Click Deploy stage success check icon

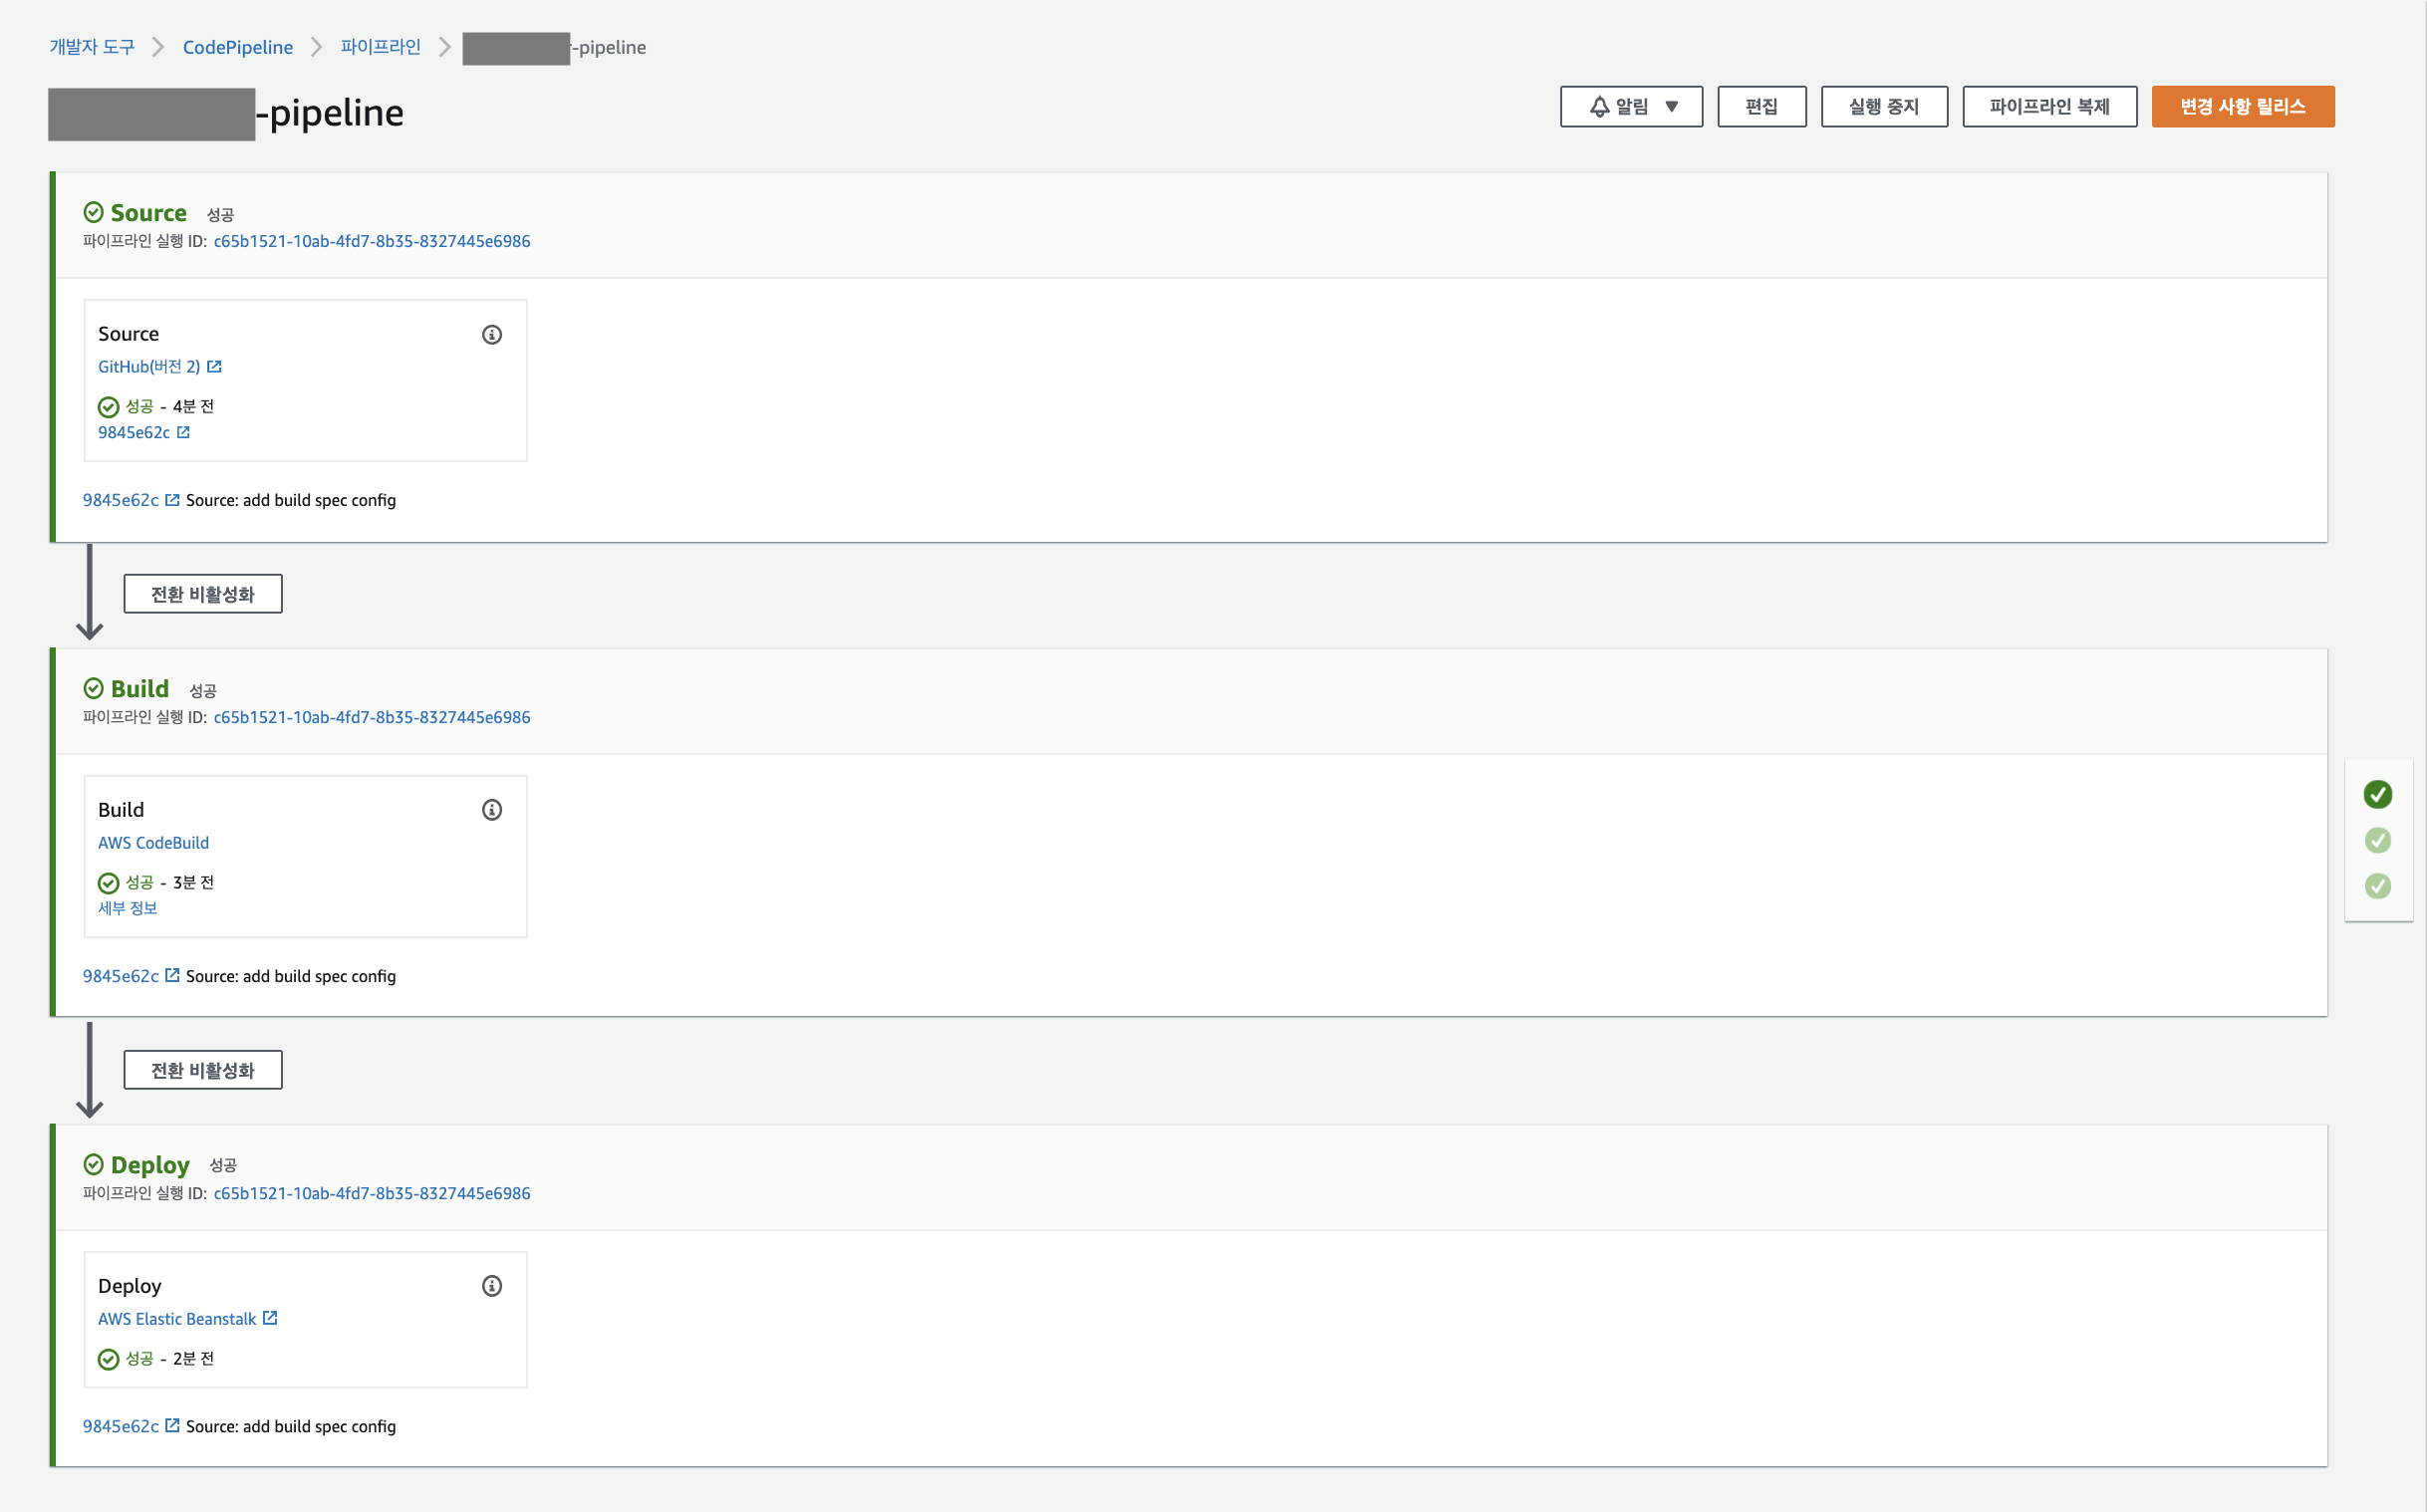(x=94, y=1164)
